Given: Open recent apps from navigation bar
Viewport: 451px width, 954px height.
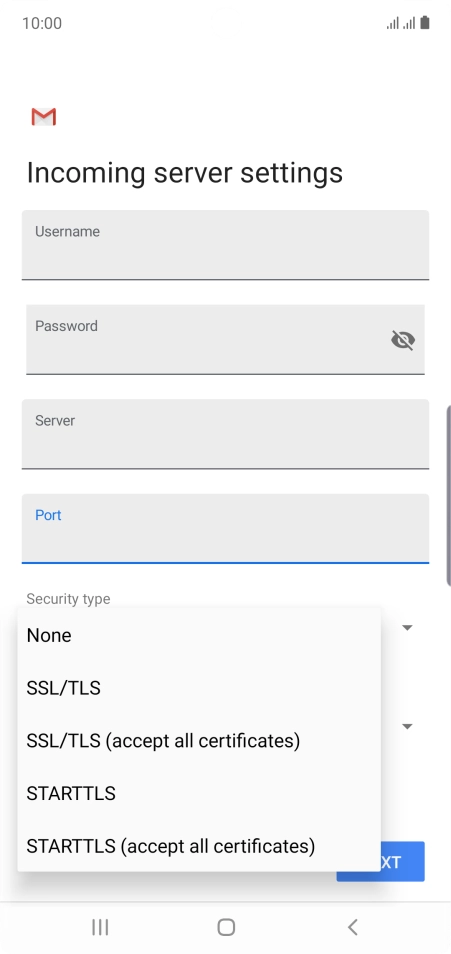Looking at the screenshot, I should click(x=100, y=927).
